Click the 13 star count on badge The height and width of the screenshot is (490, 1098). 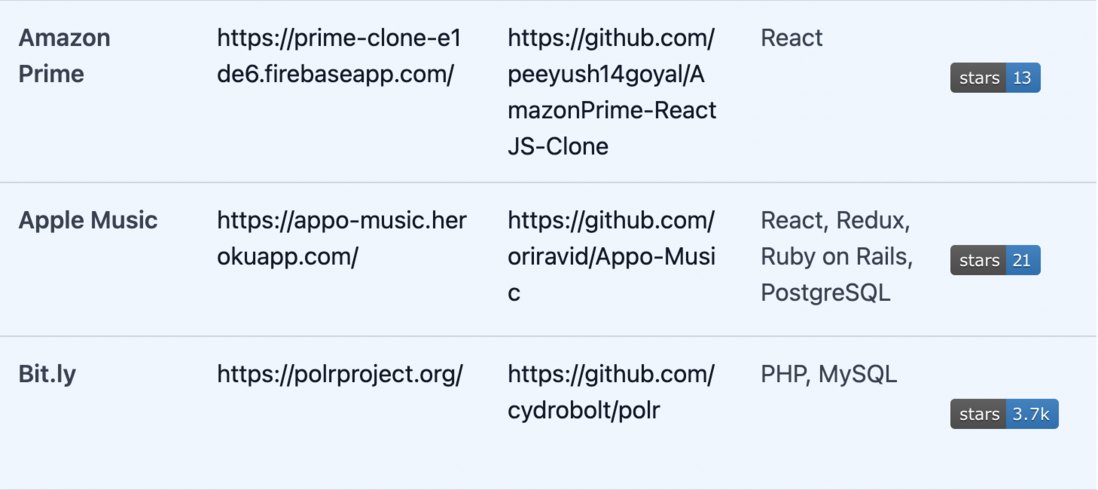[1023, 78]
